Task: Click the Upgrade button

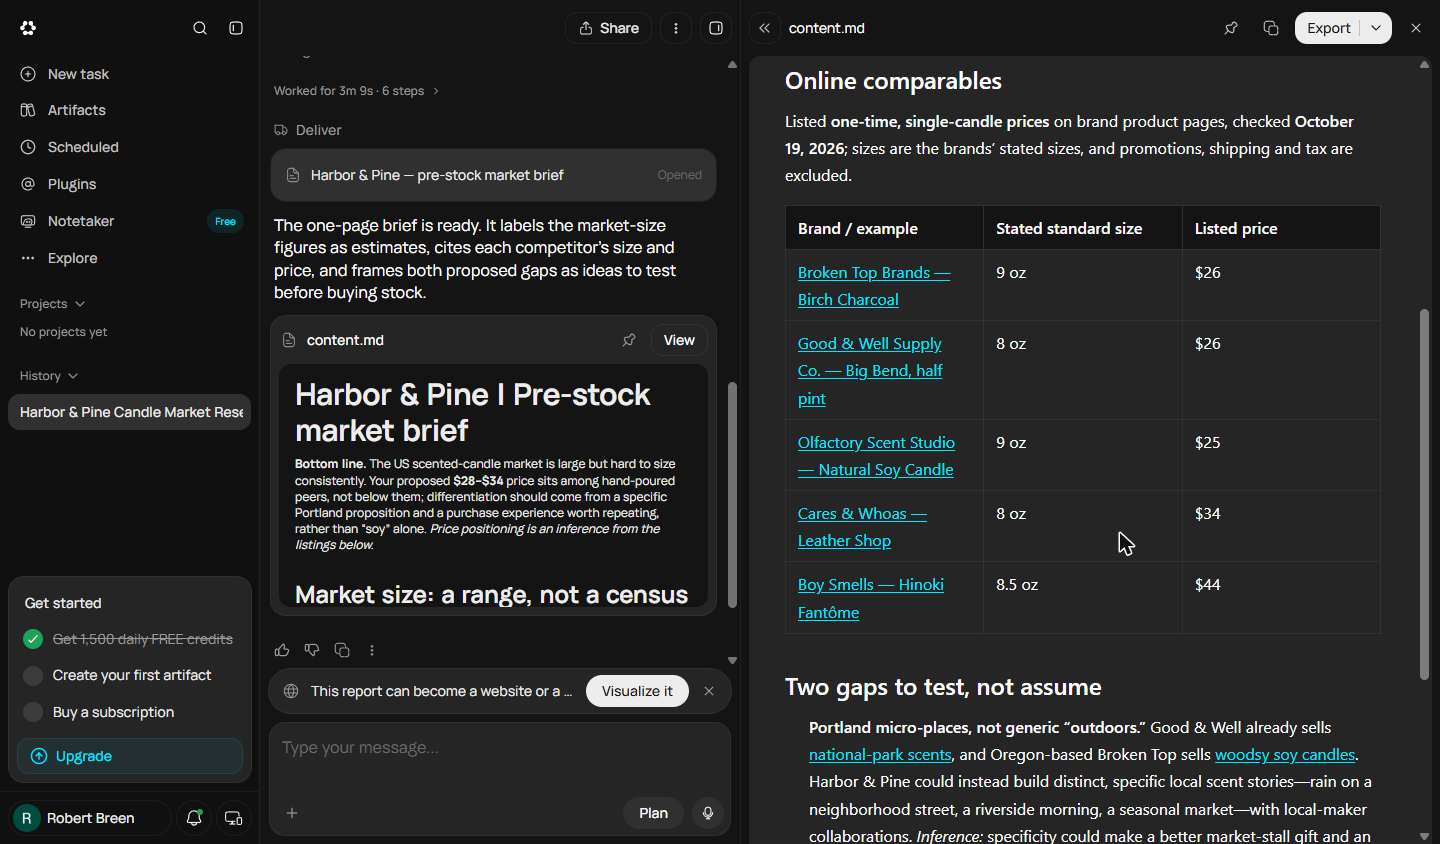Action: click(x=130, y=756)
